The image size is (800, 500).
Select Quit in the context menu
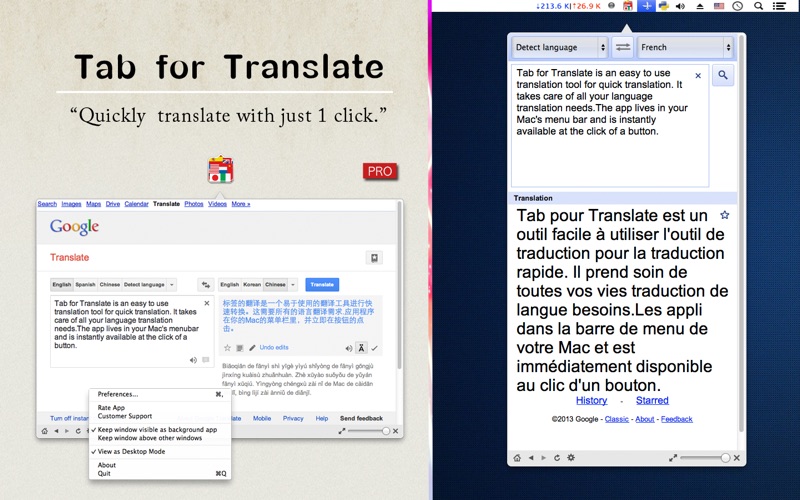pos(106,473)
